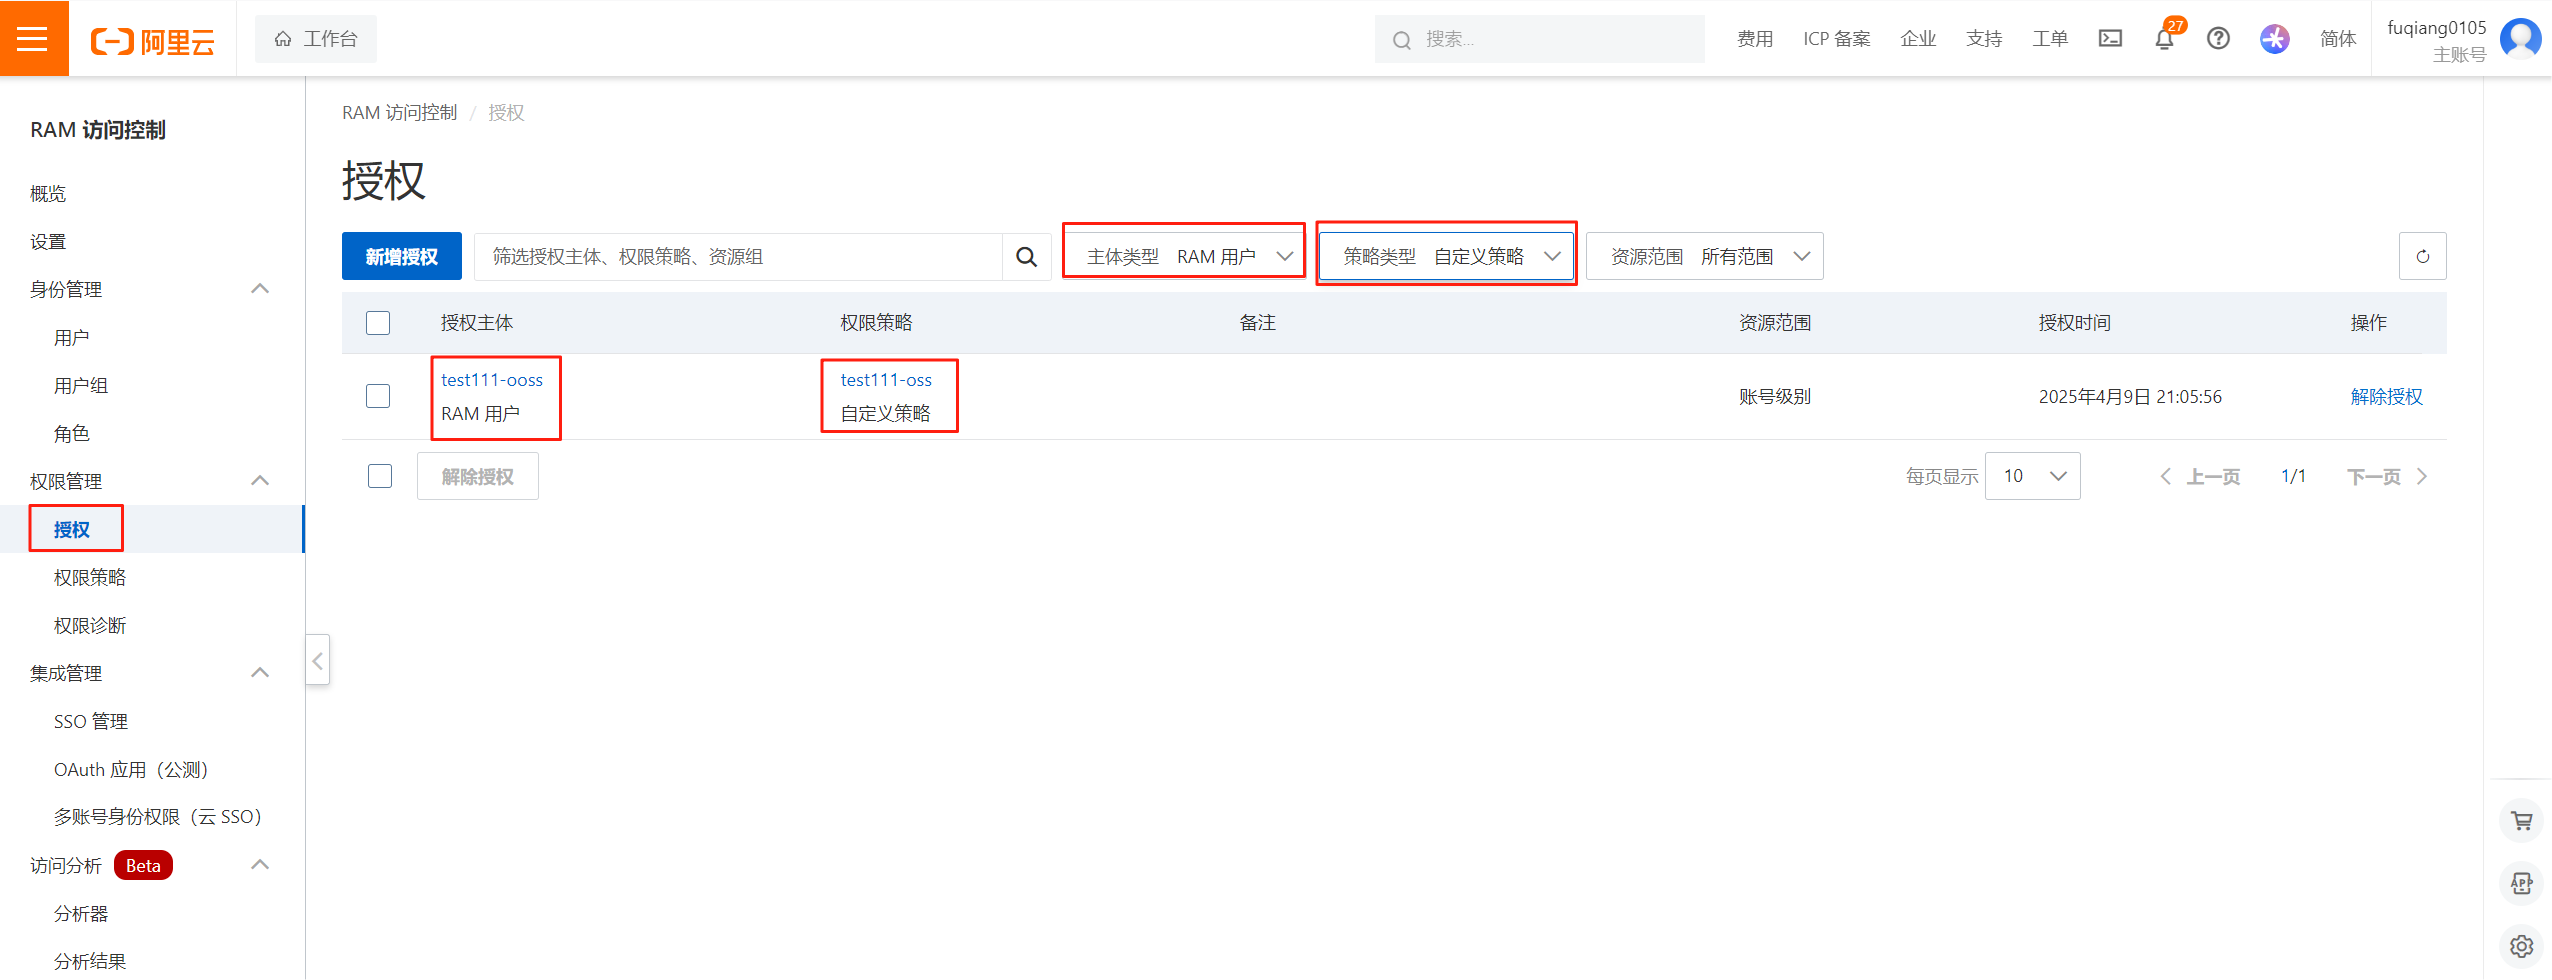This screenshot has width=2552, height=980.
Task: Tick the bottom batch-select checkbox
Action: click(380, 476)
